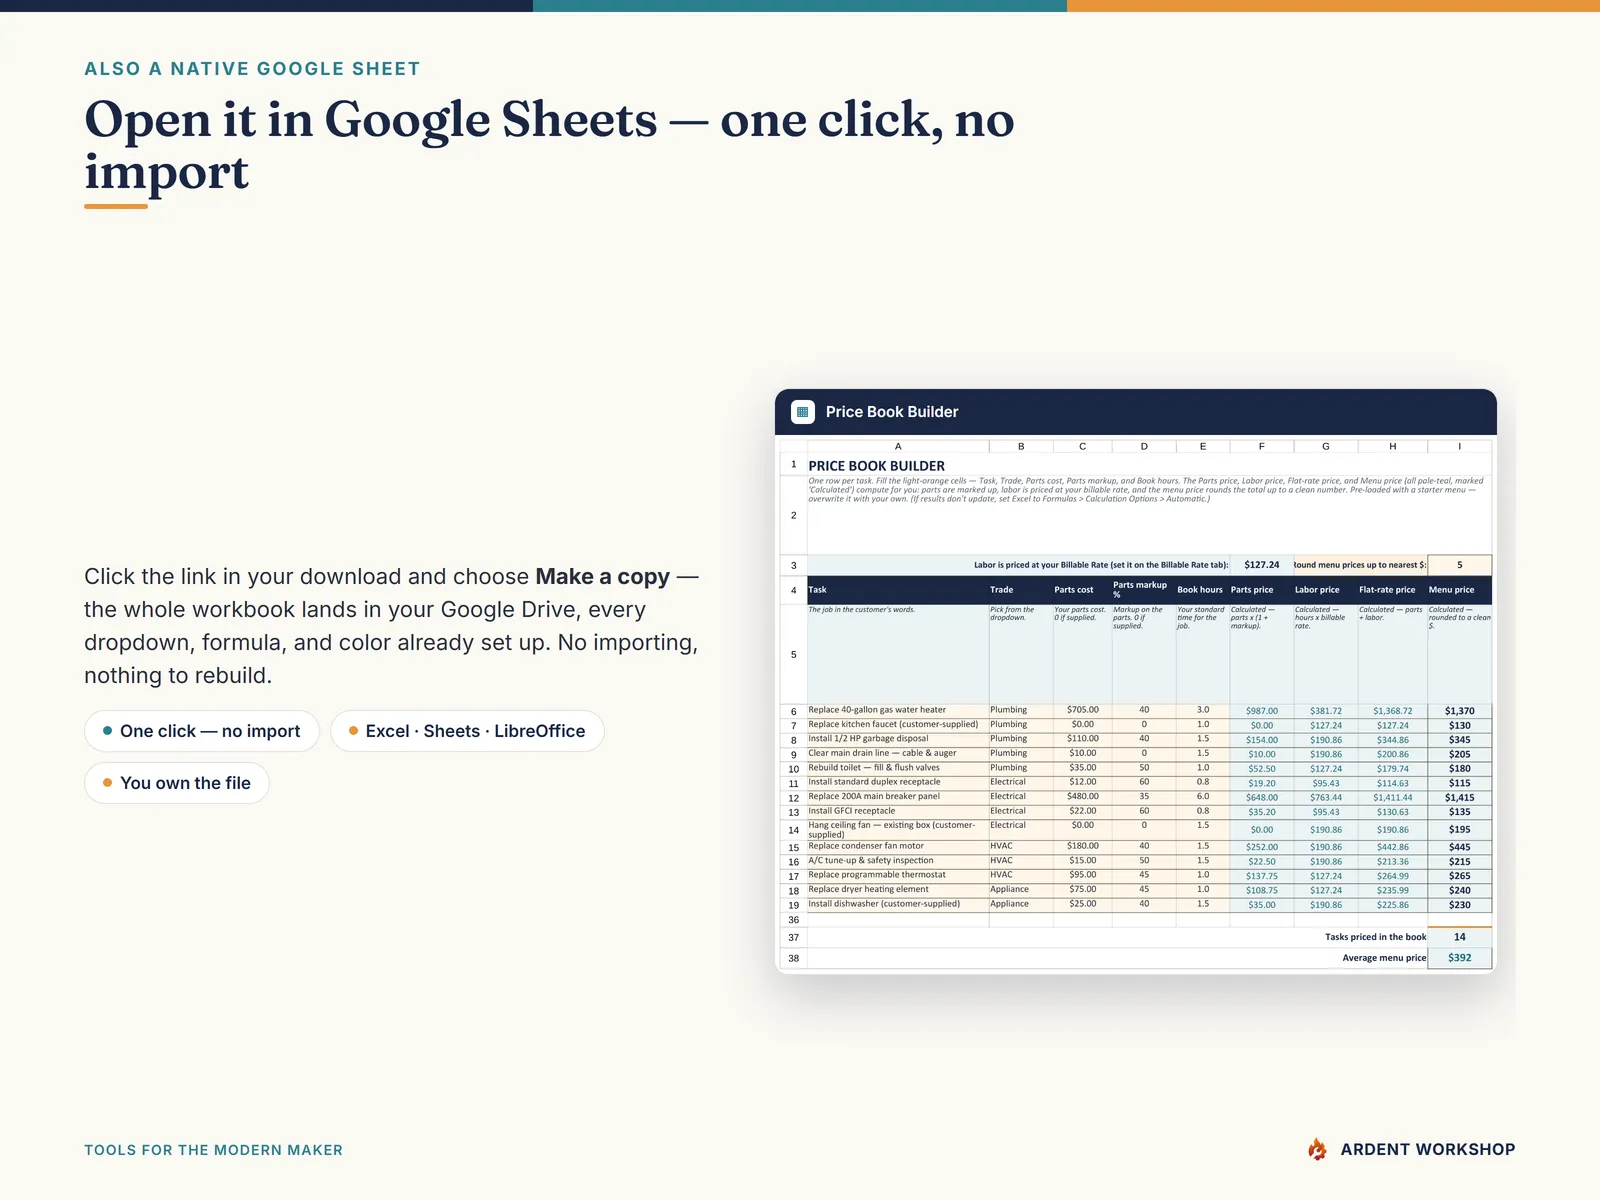Click the 'Trade' column header cell

1021,590
